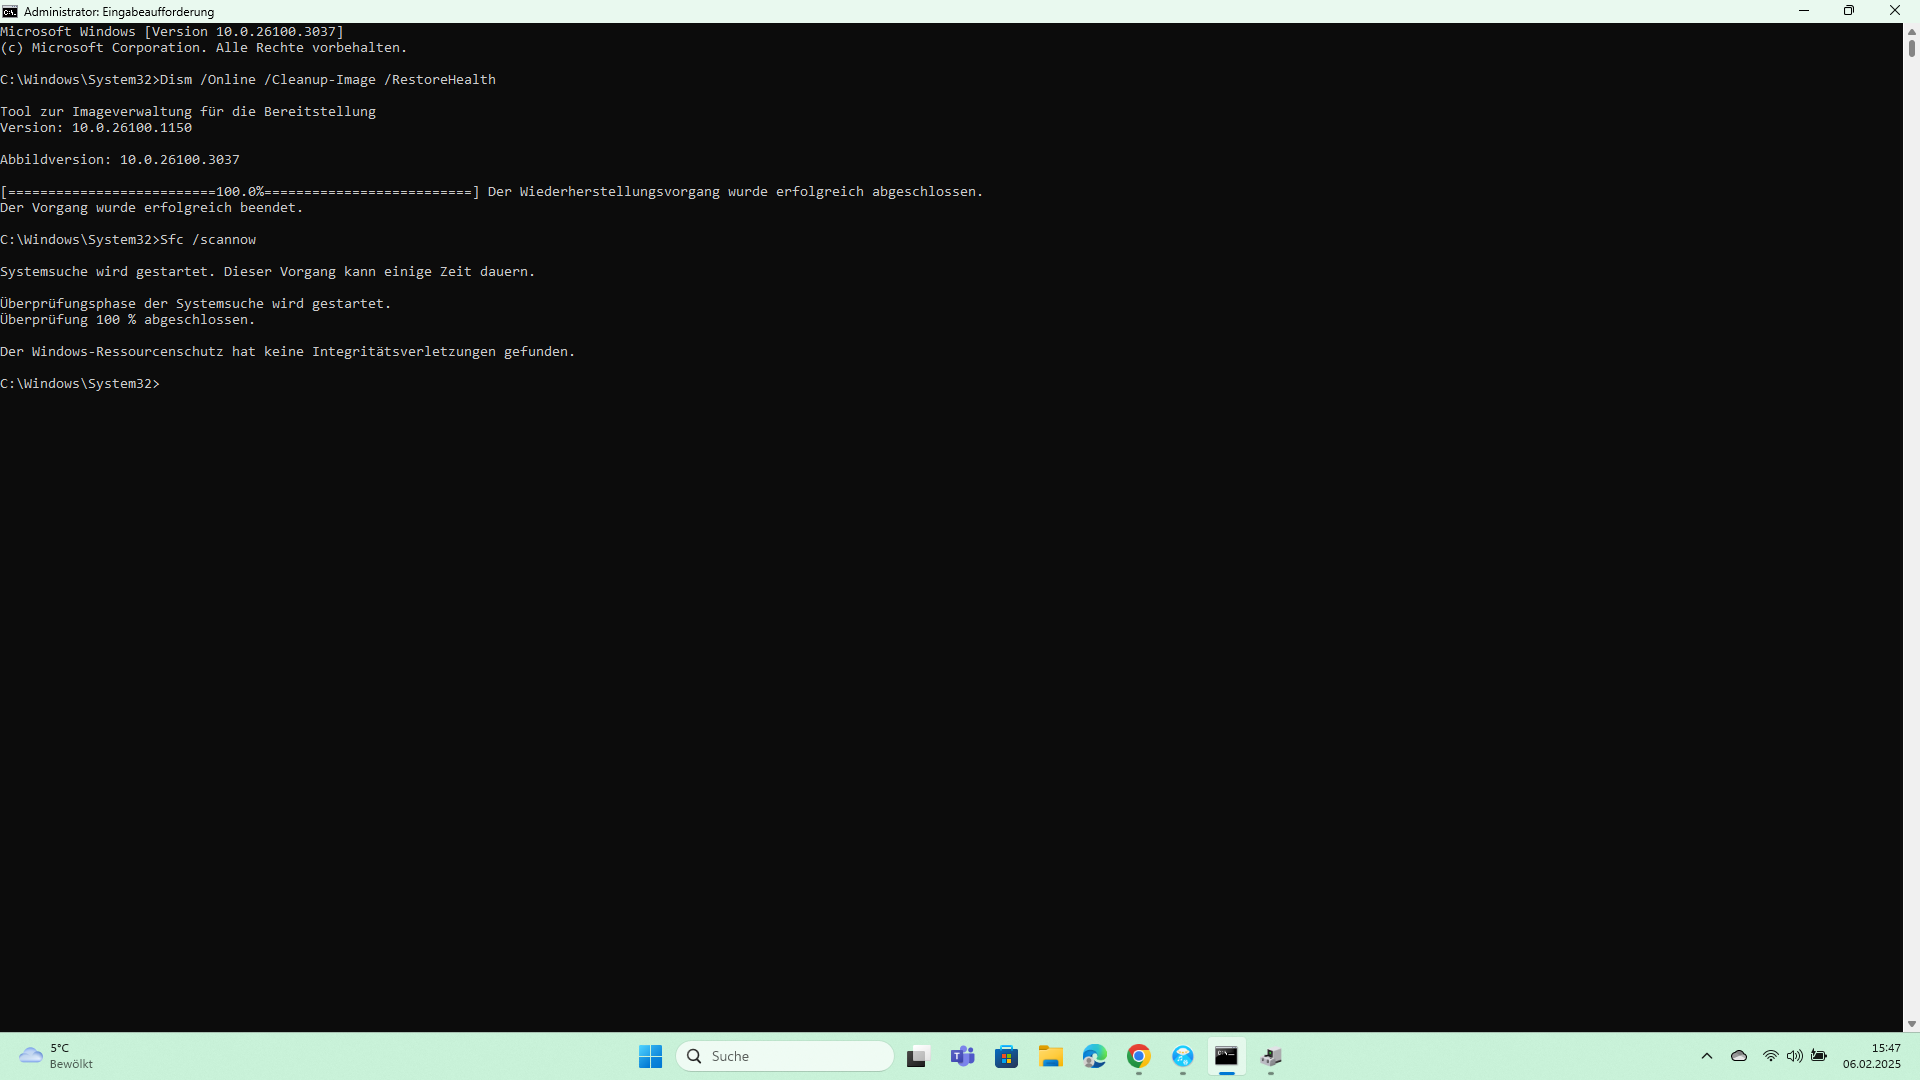Viewport: 1920px width, 1080px height.
Task: Open File Explorer from the taskbar
Action: (1050, 1056)
